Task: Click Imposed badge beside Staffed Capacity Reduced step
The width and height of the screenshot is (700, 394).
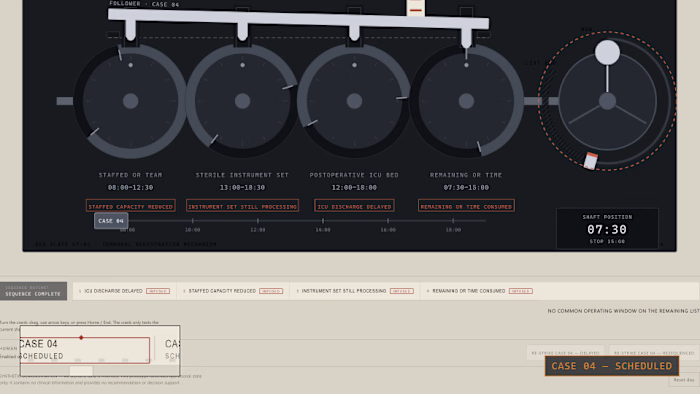Action: tap(271, 291)
